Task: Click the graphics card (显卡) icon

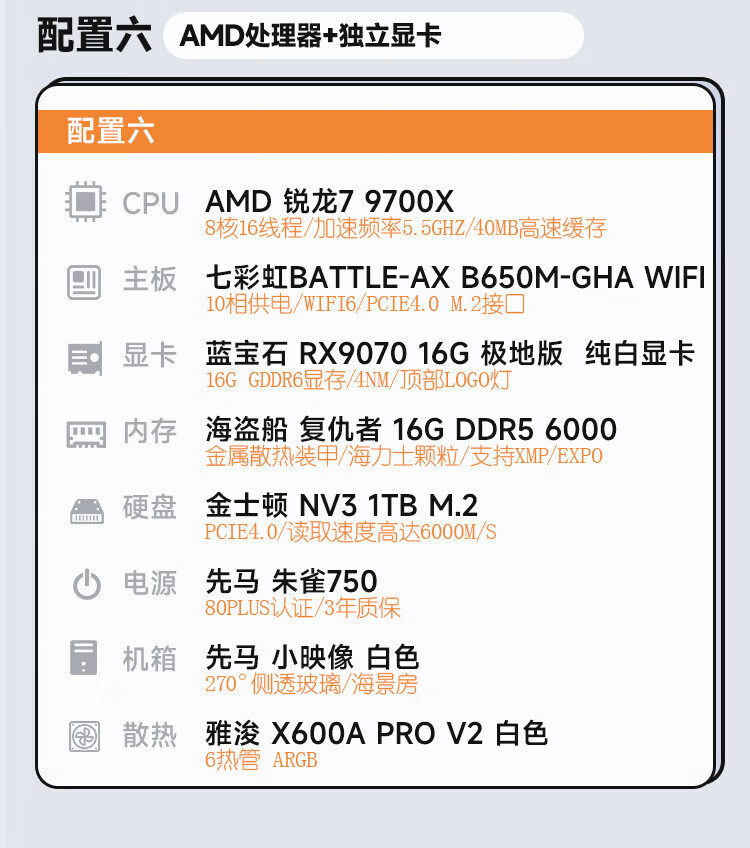Action: (x=85, y=356)
